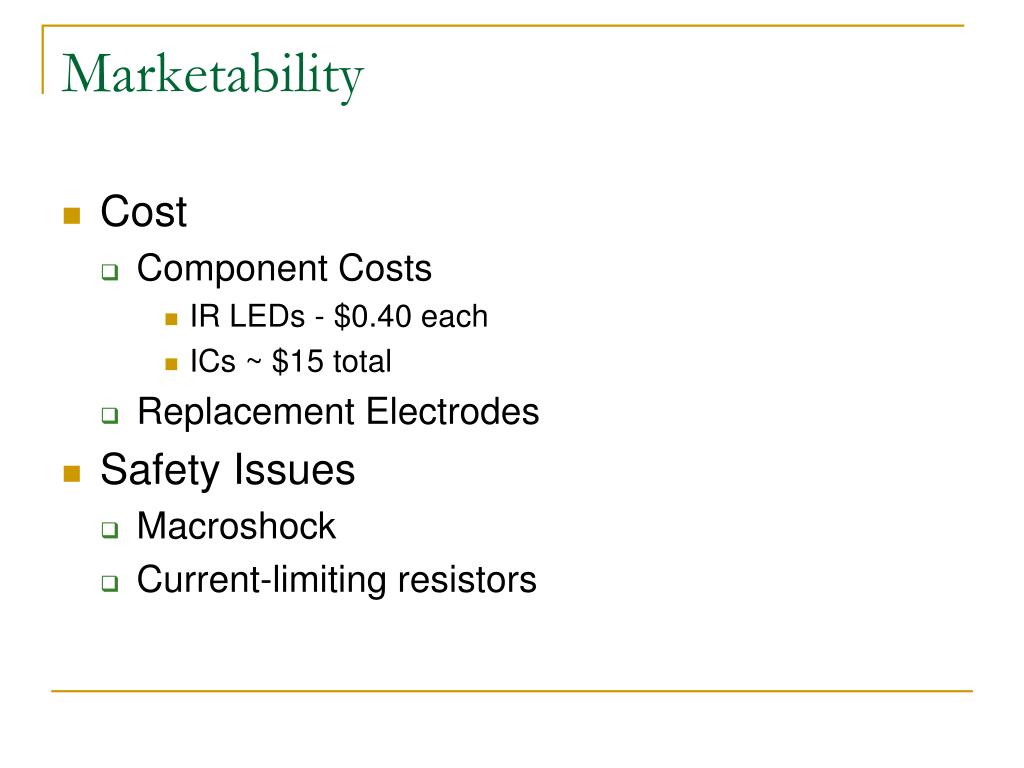Click the Marketability slide title

213,76
